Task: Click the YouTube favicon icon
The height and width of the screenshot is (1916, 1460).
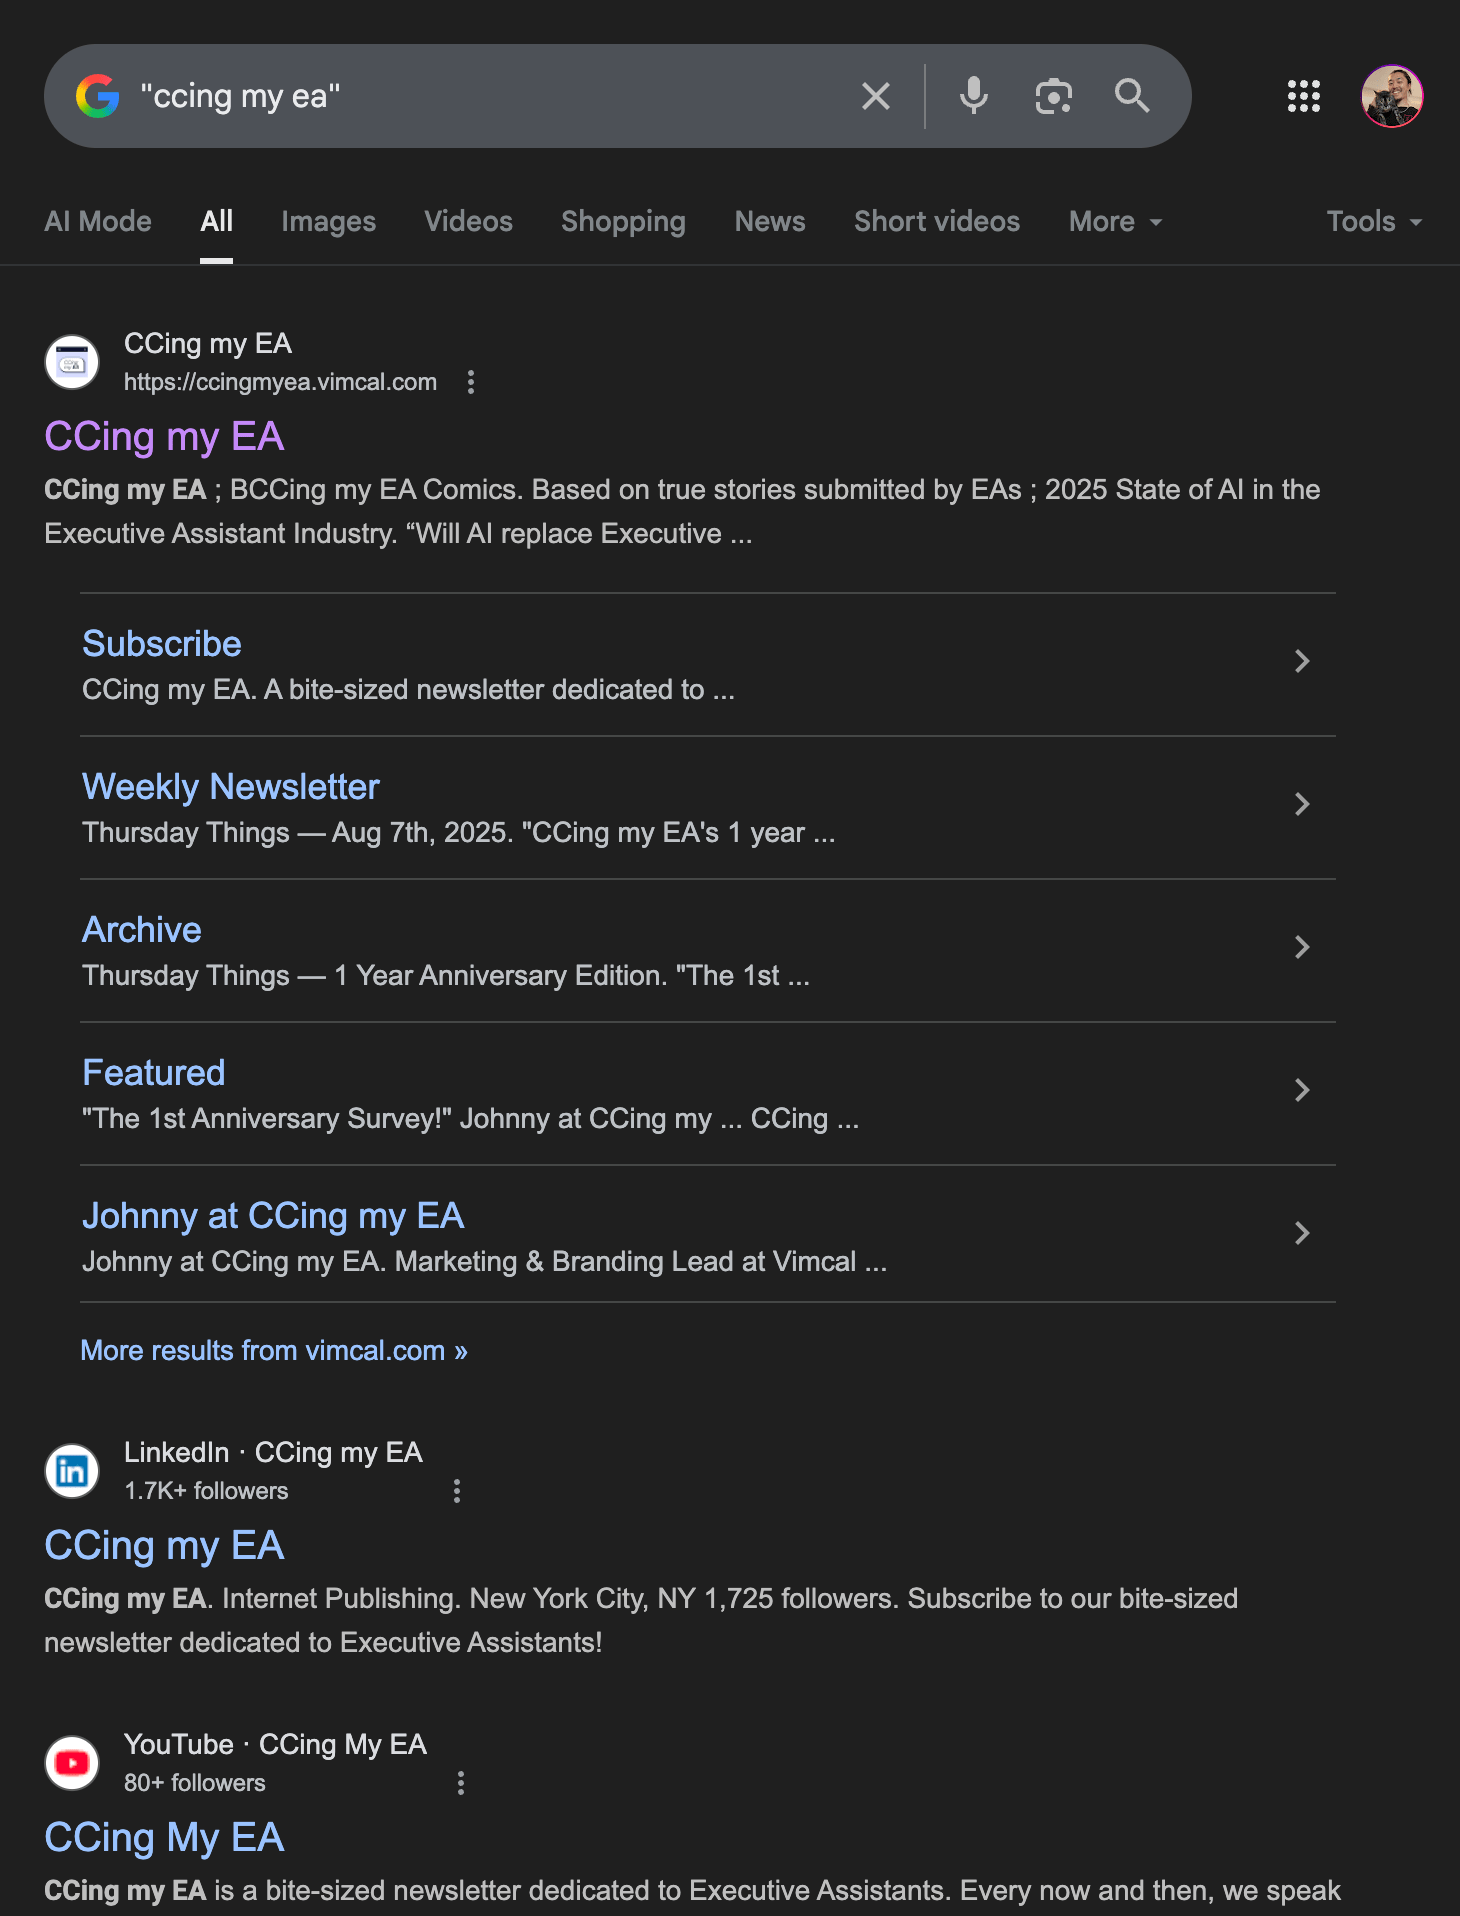Action: 72,1763
